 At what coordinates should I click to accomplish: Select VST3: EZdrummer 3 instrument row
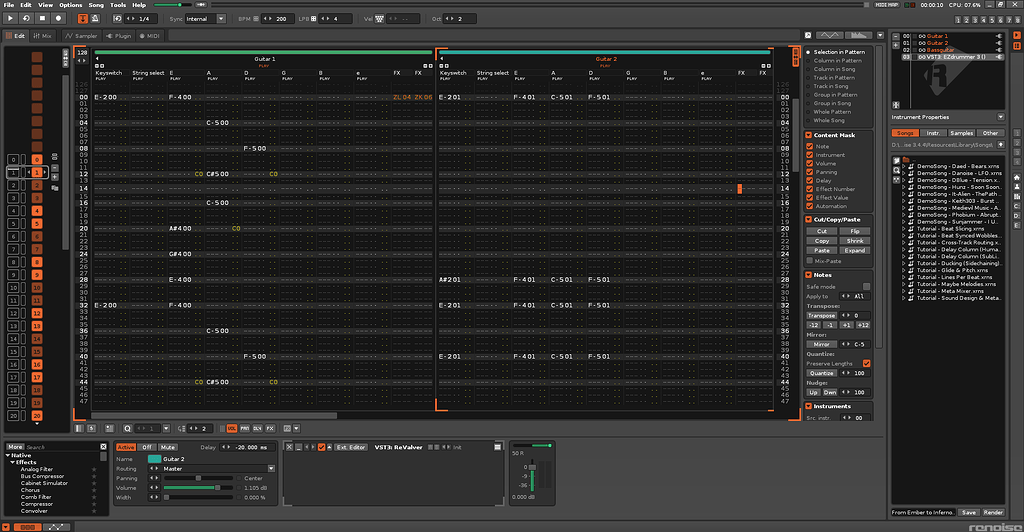point(952,57)
